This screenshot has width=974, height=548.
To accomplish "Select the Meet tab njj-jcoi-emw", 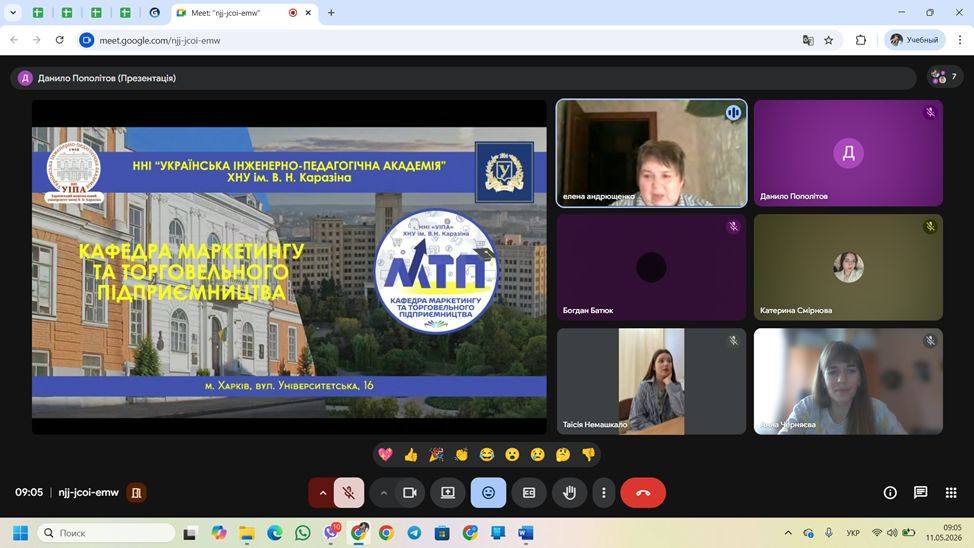I will tap(244, 12).
